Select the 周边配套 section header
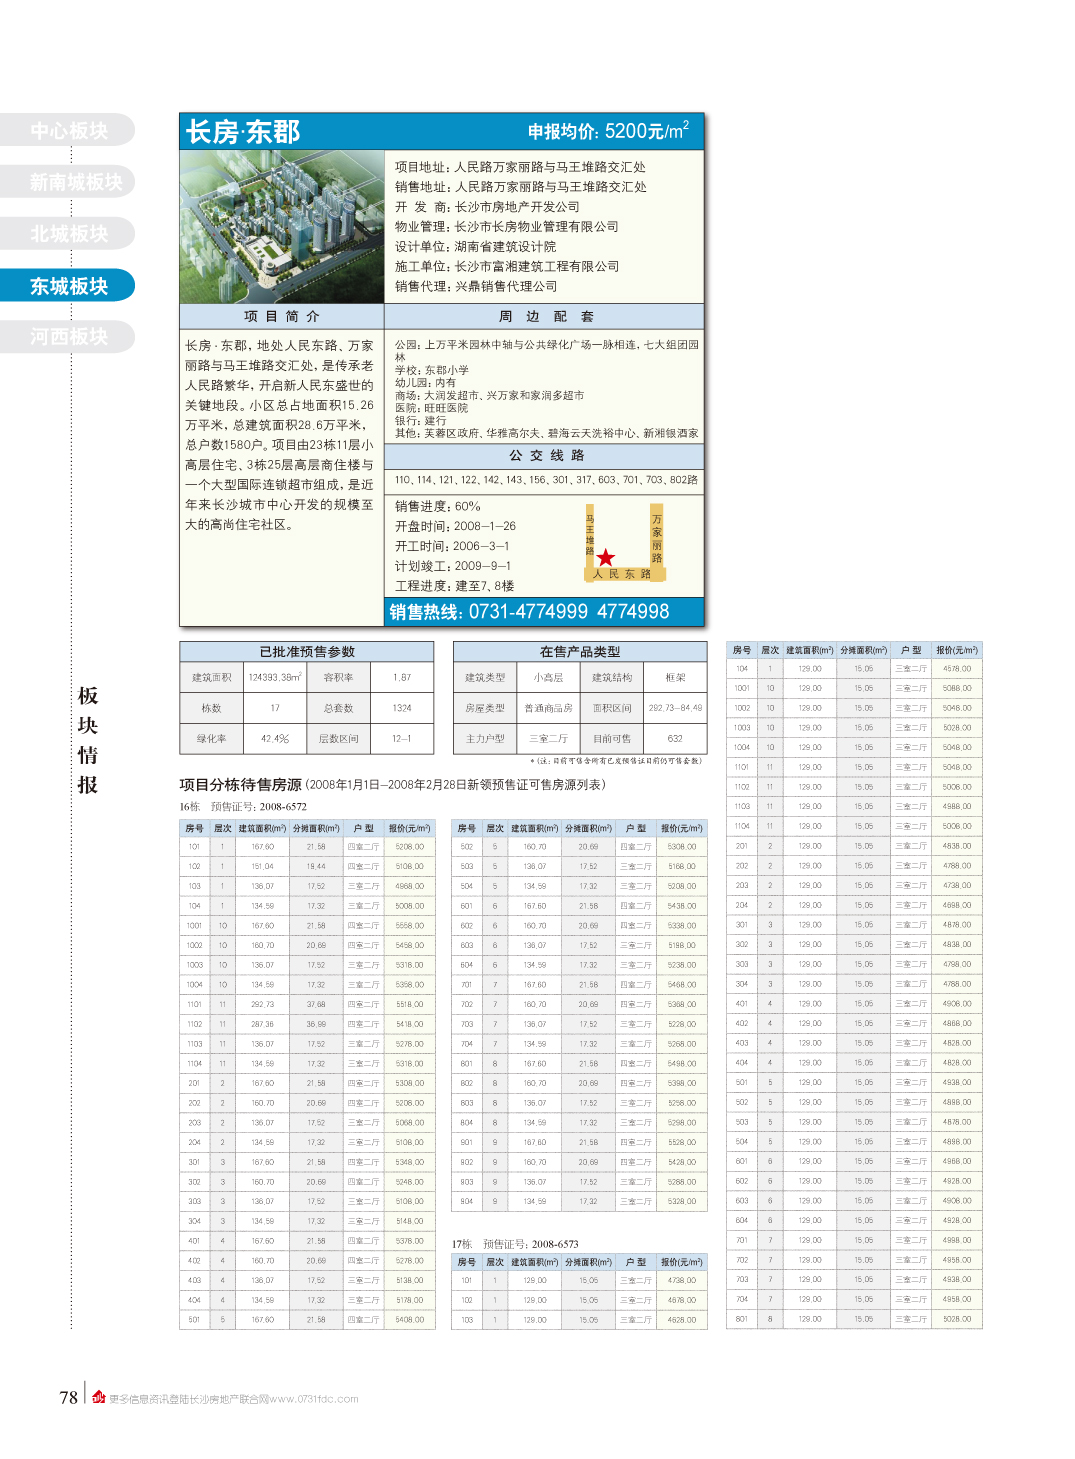This screenshot has width=1075, height=1459. tap(545, 316)
